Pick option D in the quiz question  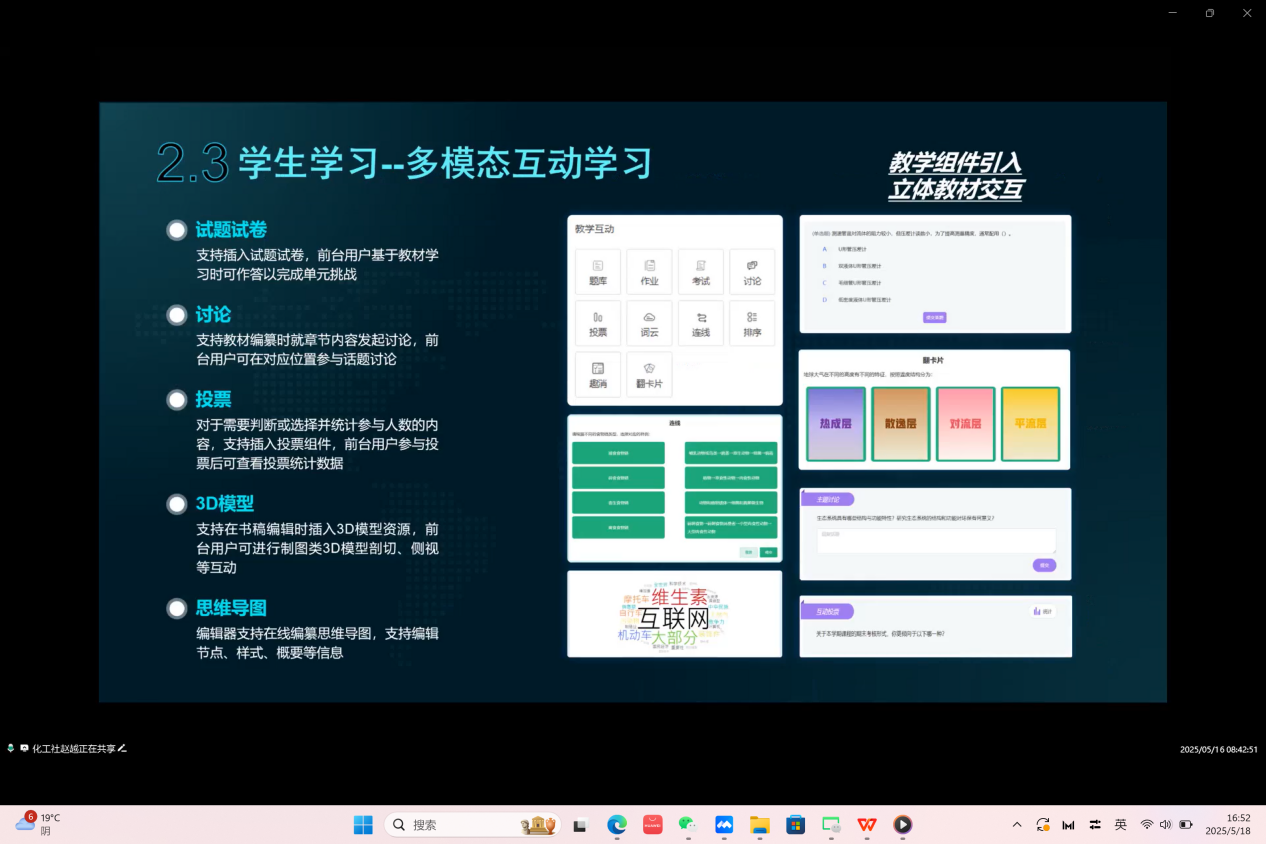825,300
